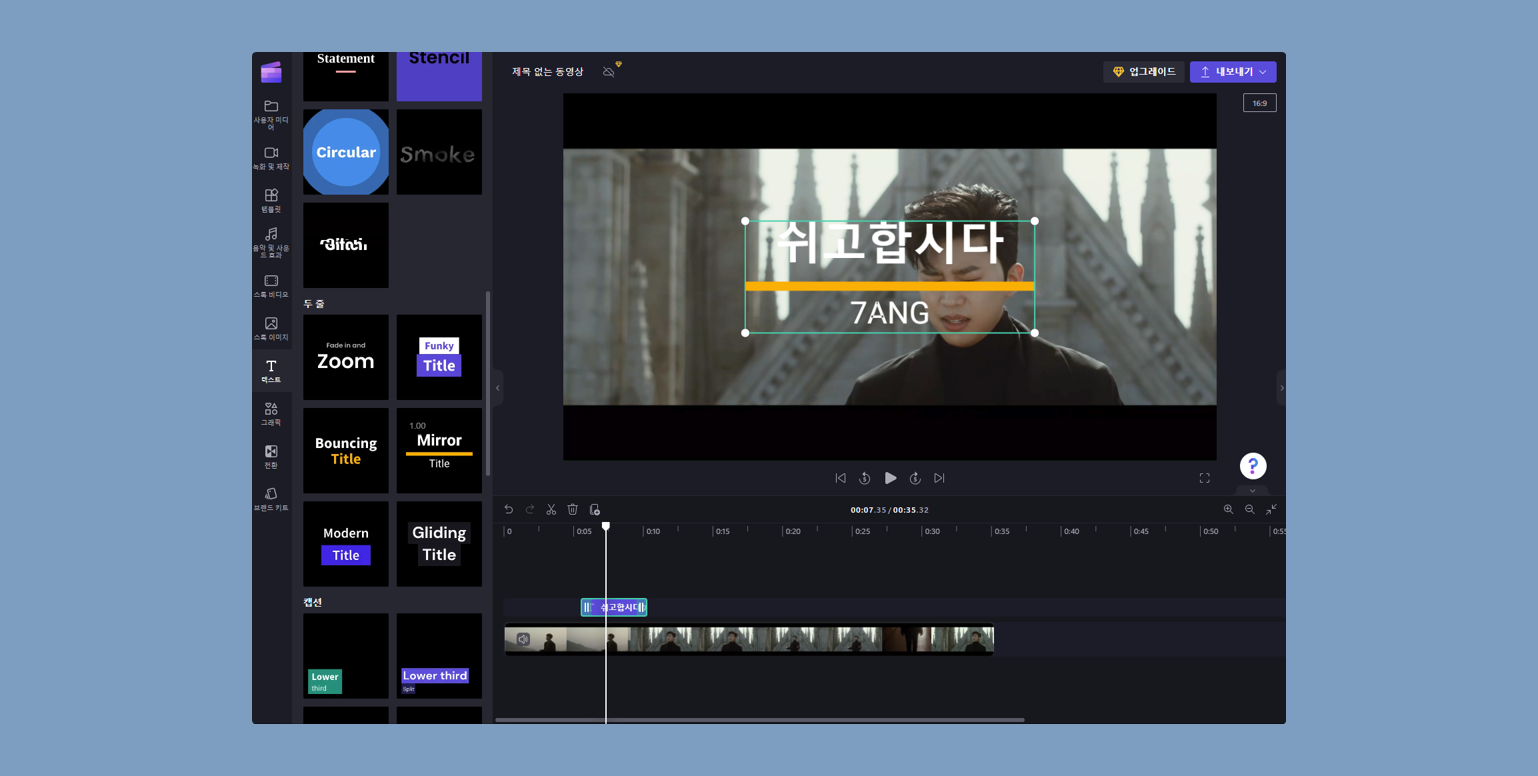Image resolution: width=1538 pixels, height=776 pixels.
Task: Jump forward five seconds in preview
Action: 915,478
